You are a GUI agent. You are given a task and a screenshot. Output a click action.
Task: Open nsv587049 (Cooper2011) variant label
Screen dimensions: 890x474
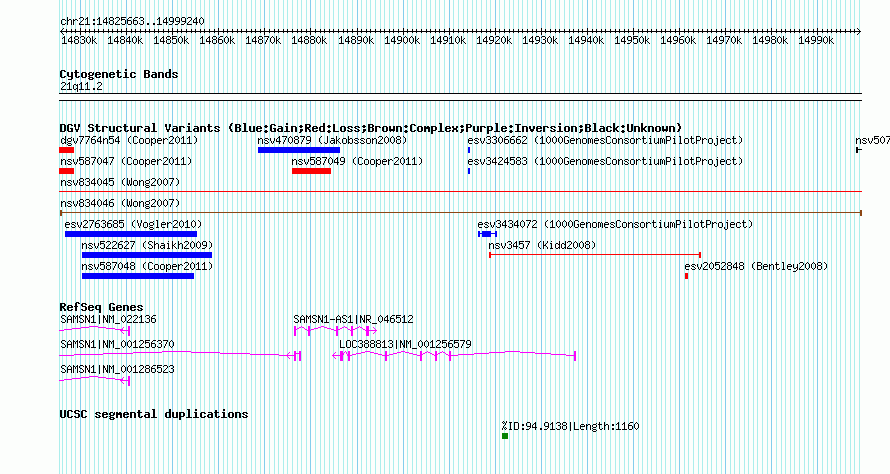[357, 161]
